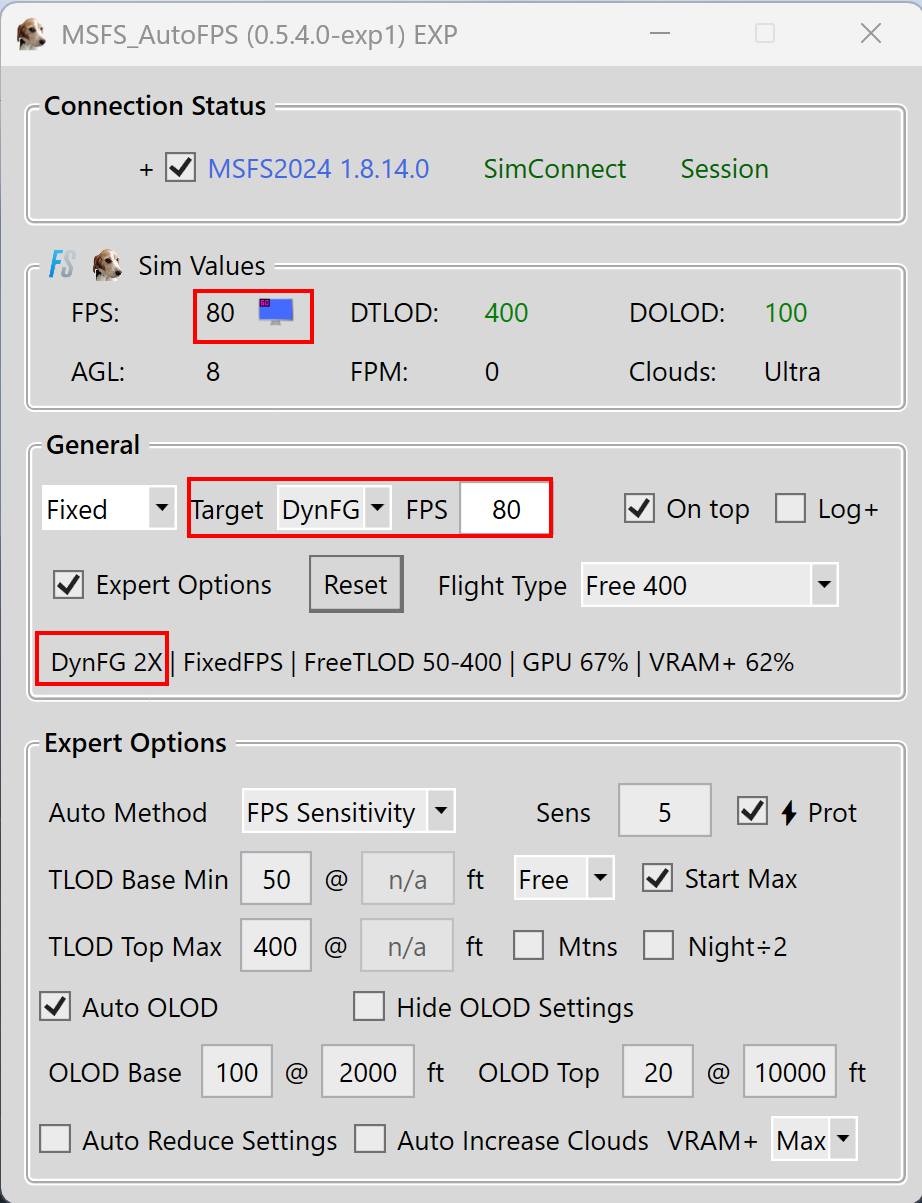The image size is (922, 1203).
Task: Click the target FPS field showing 80
Action: click(505, 509)
